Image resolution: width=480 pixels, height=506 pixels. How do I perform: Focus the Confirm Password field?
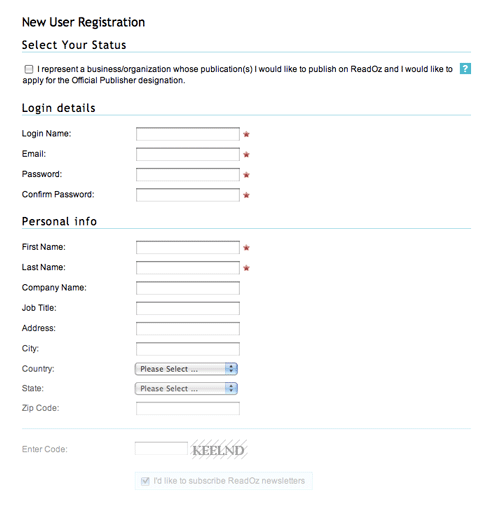(188, 195)
